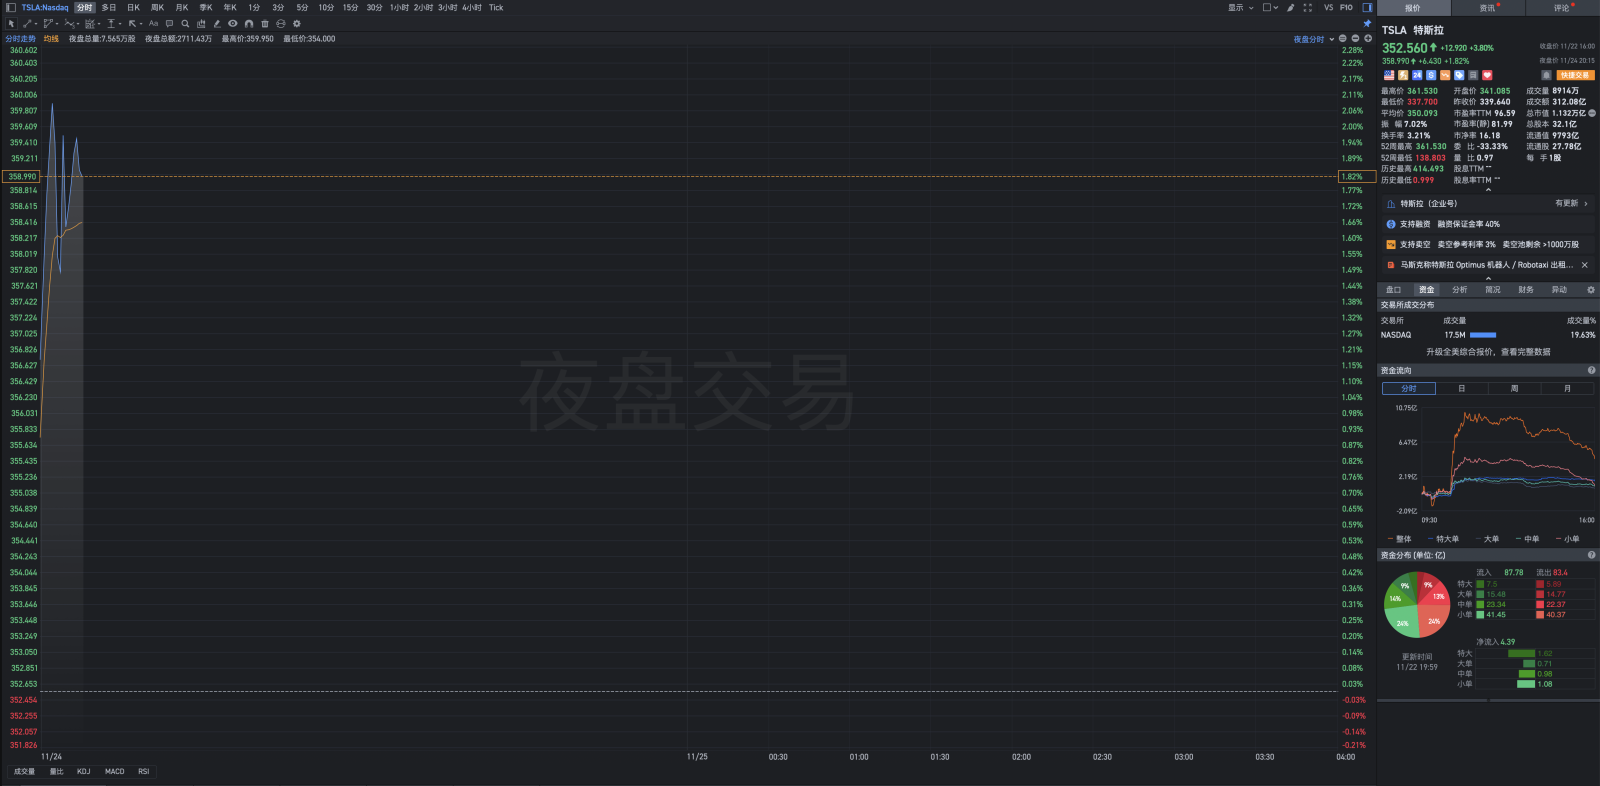Open the 评论 comments tab
The width and height of the screenshot is (1600, 786).
(x=1562, y=8)
